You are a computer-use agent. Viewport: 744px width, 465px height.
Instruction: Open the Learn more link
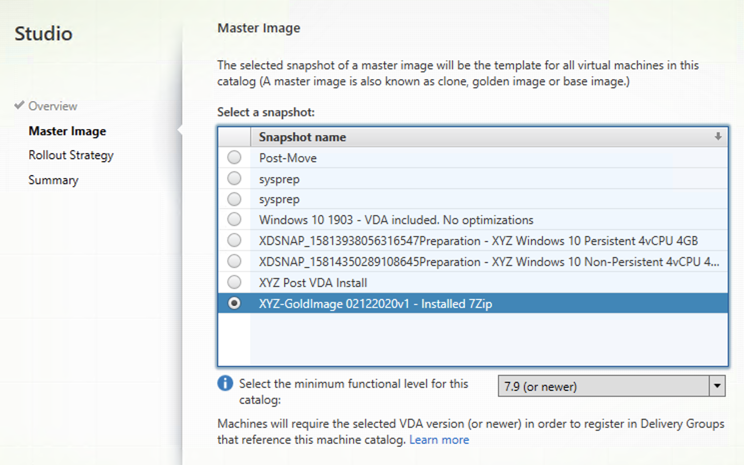(439, 440)
